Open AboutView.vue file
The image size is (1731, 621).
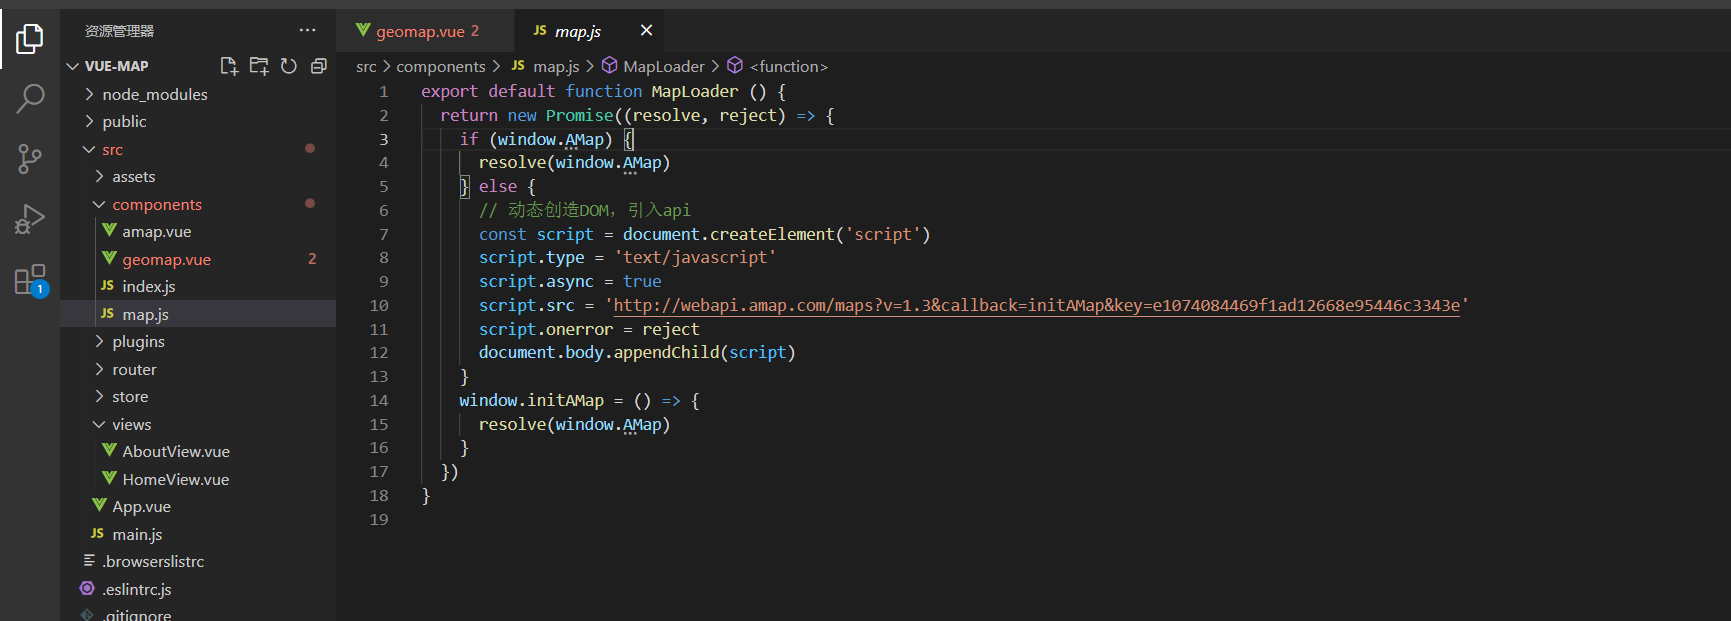coord(198,451)
